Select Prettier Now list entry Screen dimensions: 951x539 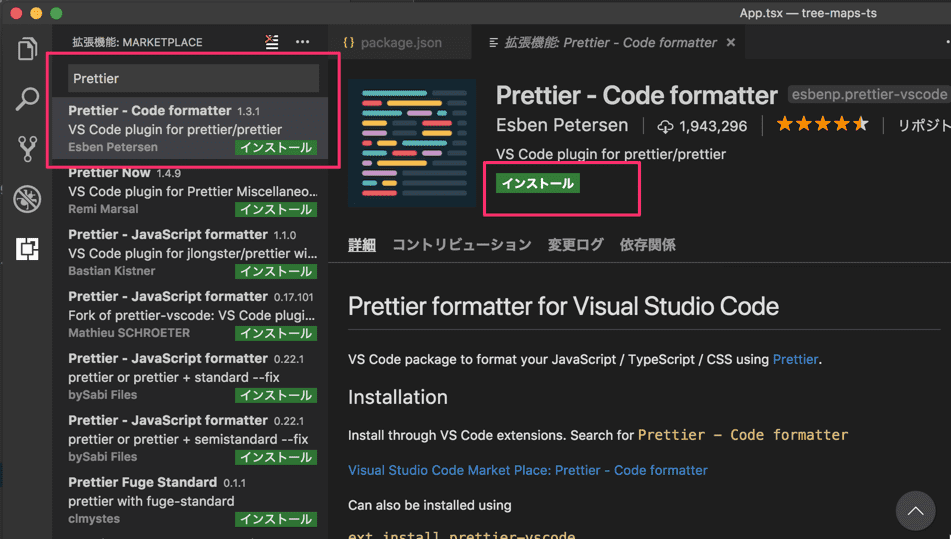tap(190, 191)
